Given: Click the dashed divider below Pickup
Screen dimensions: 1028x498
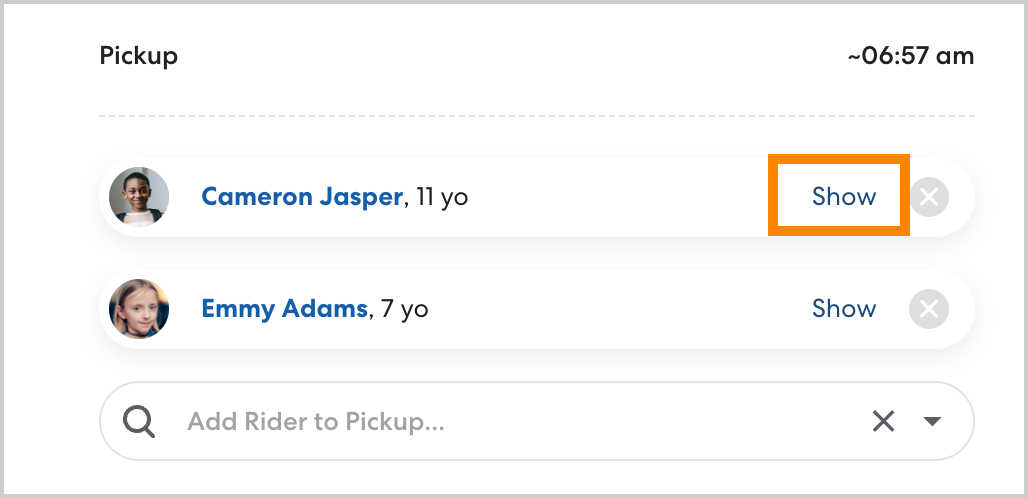Looking at the screenshot, I should 536,117.
